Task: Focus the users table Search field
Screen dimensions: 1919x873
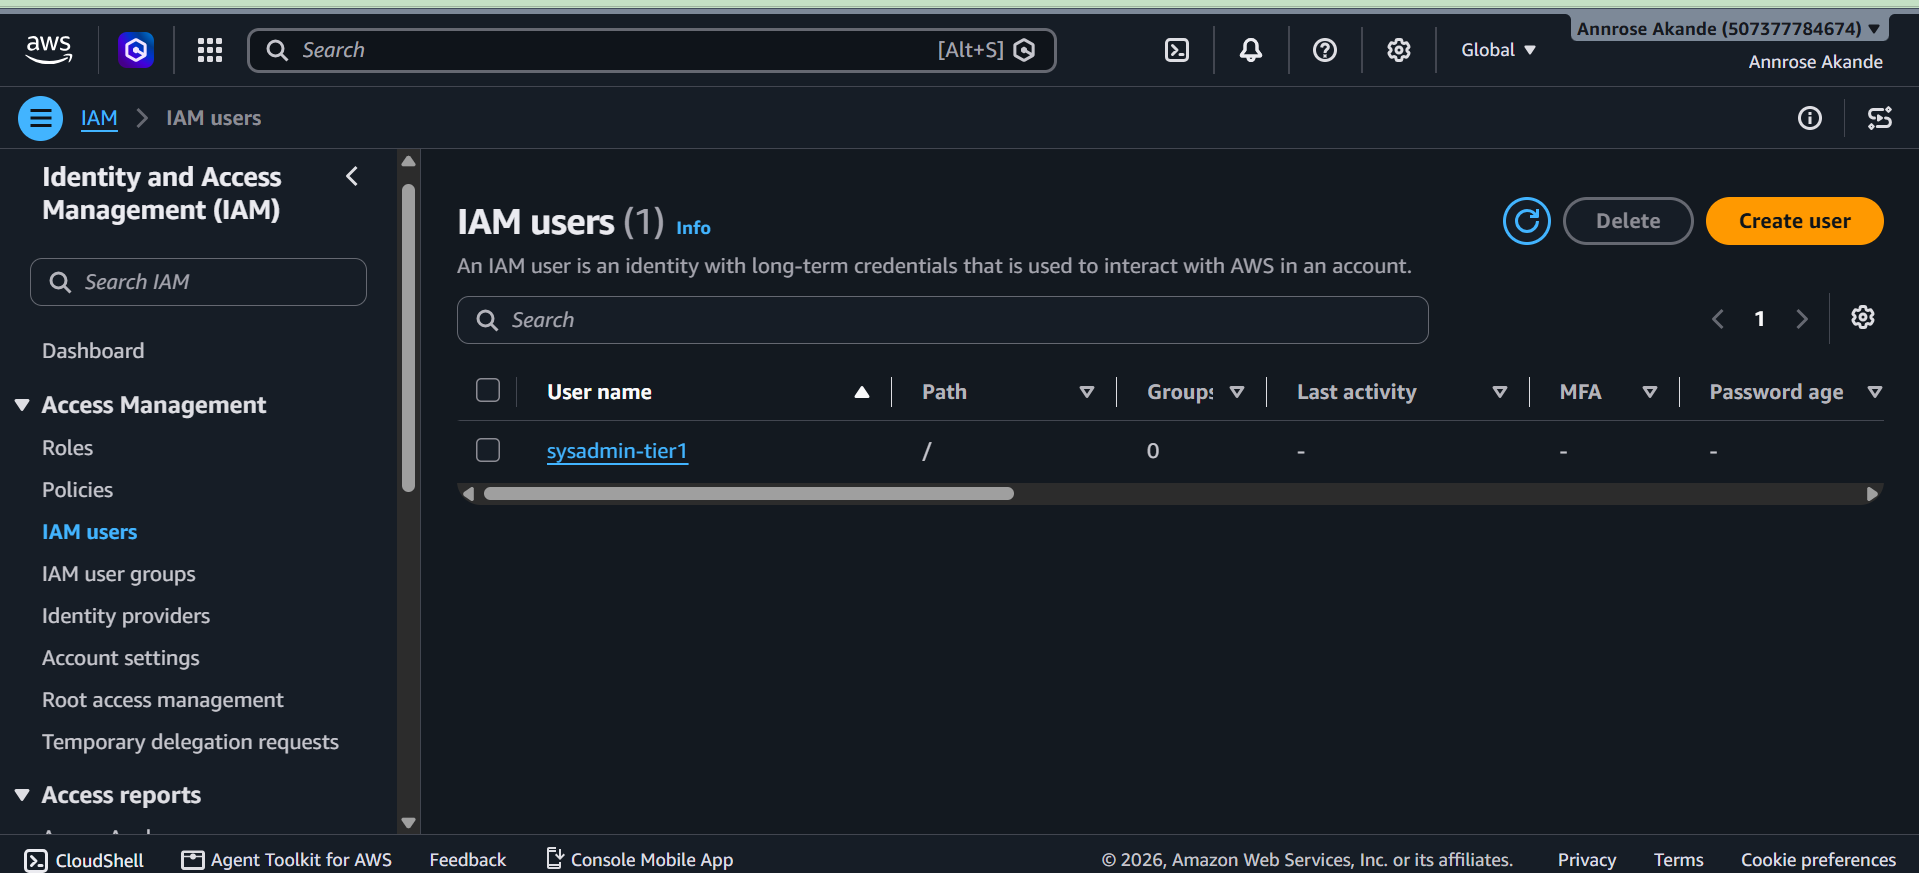Action: pyautogui.click(x=942, y=320)
